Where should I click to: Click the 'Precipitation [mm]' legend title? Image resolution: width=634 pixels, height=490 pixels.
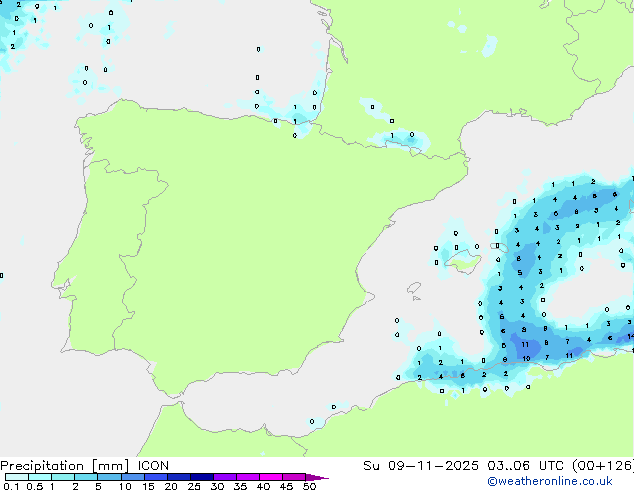pyautogui.click(x=65, y=466)
